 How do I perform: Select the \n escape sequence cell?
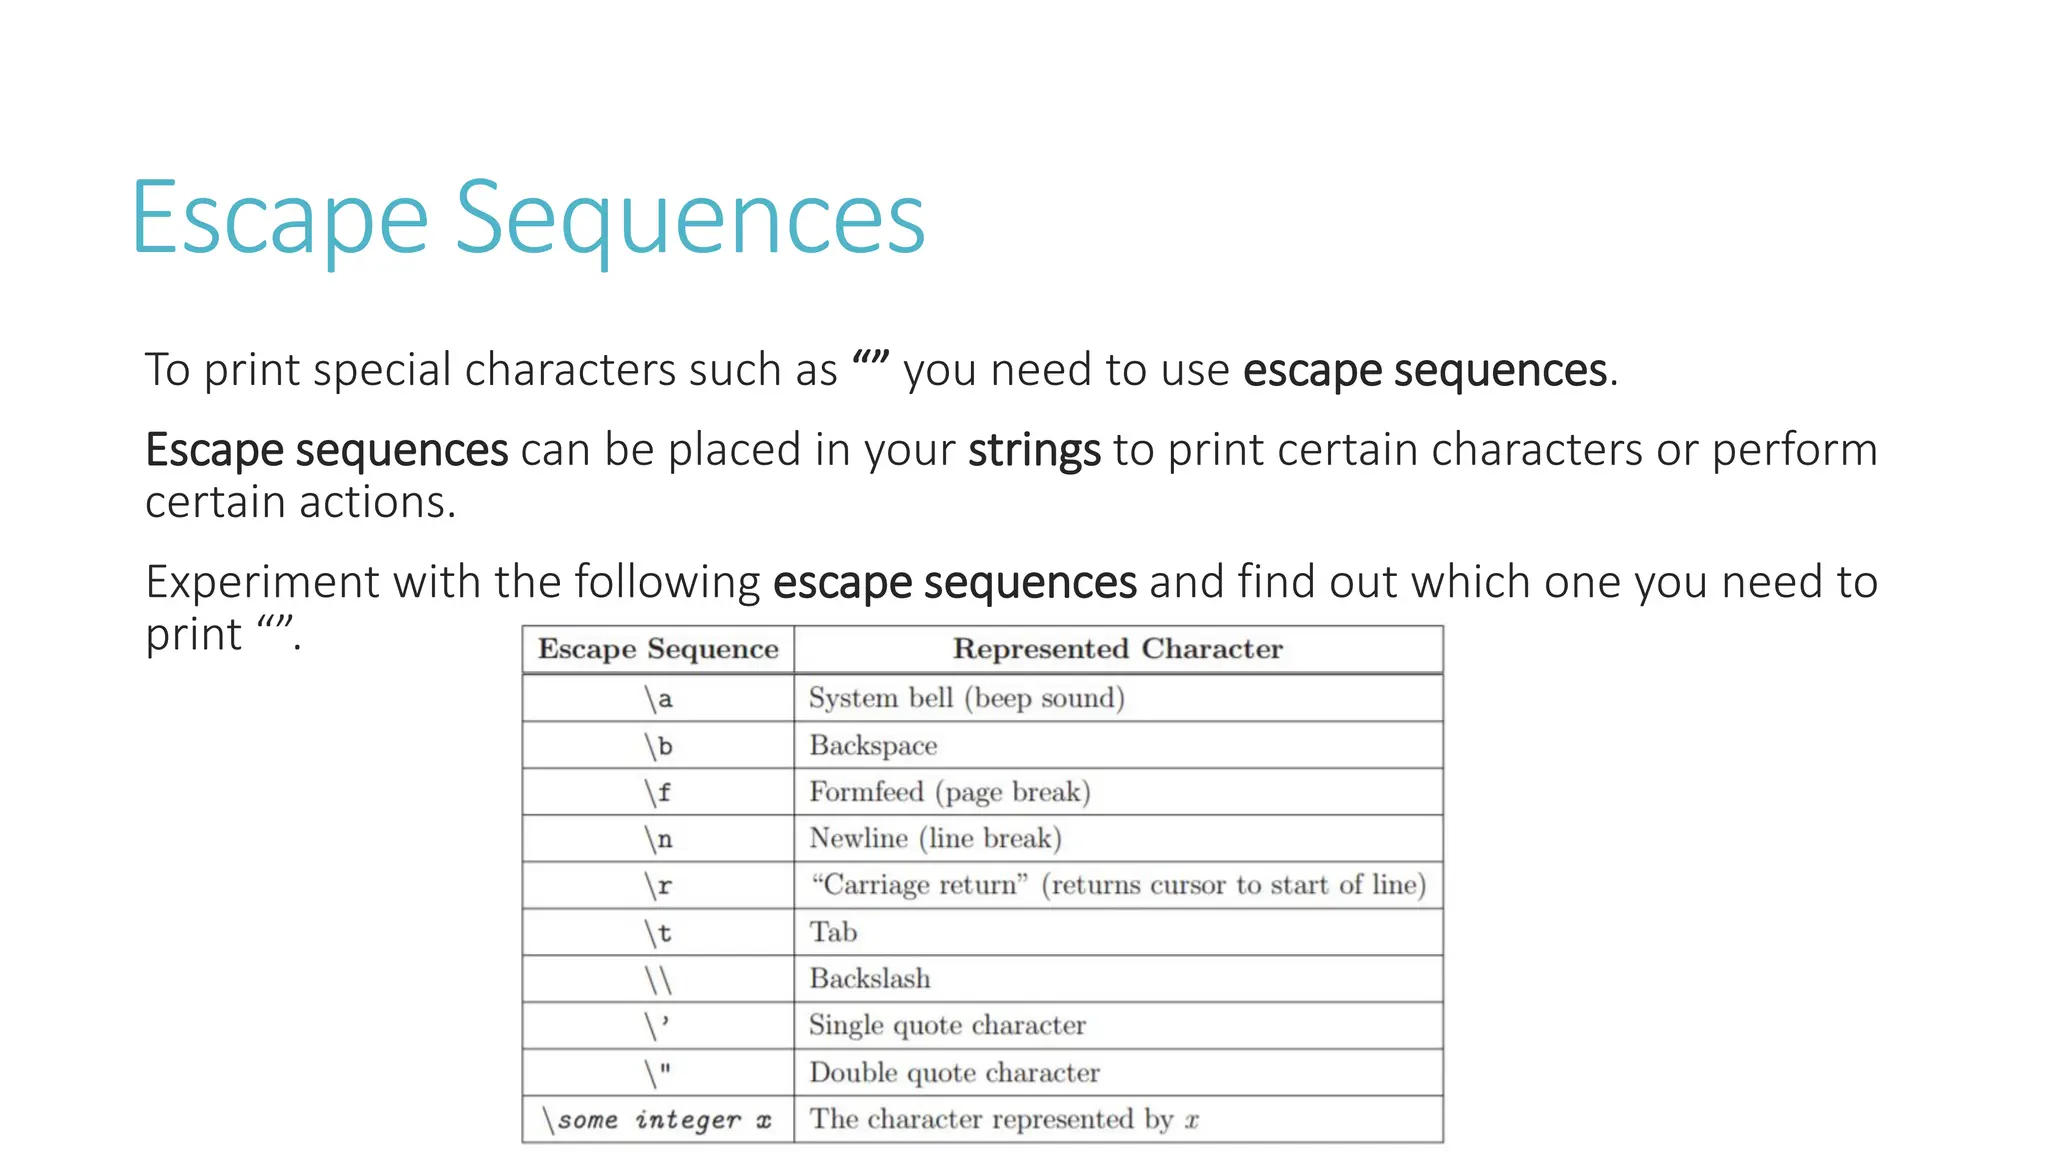(658, 838)
